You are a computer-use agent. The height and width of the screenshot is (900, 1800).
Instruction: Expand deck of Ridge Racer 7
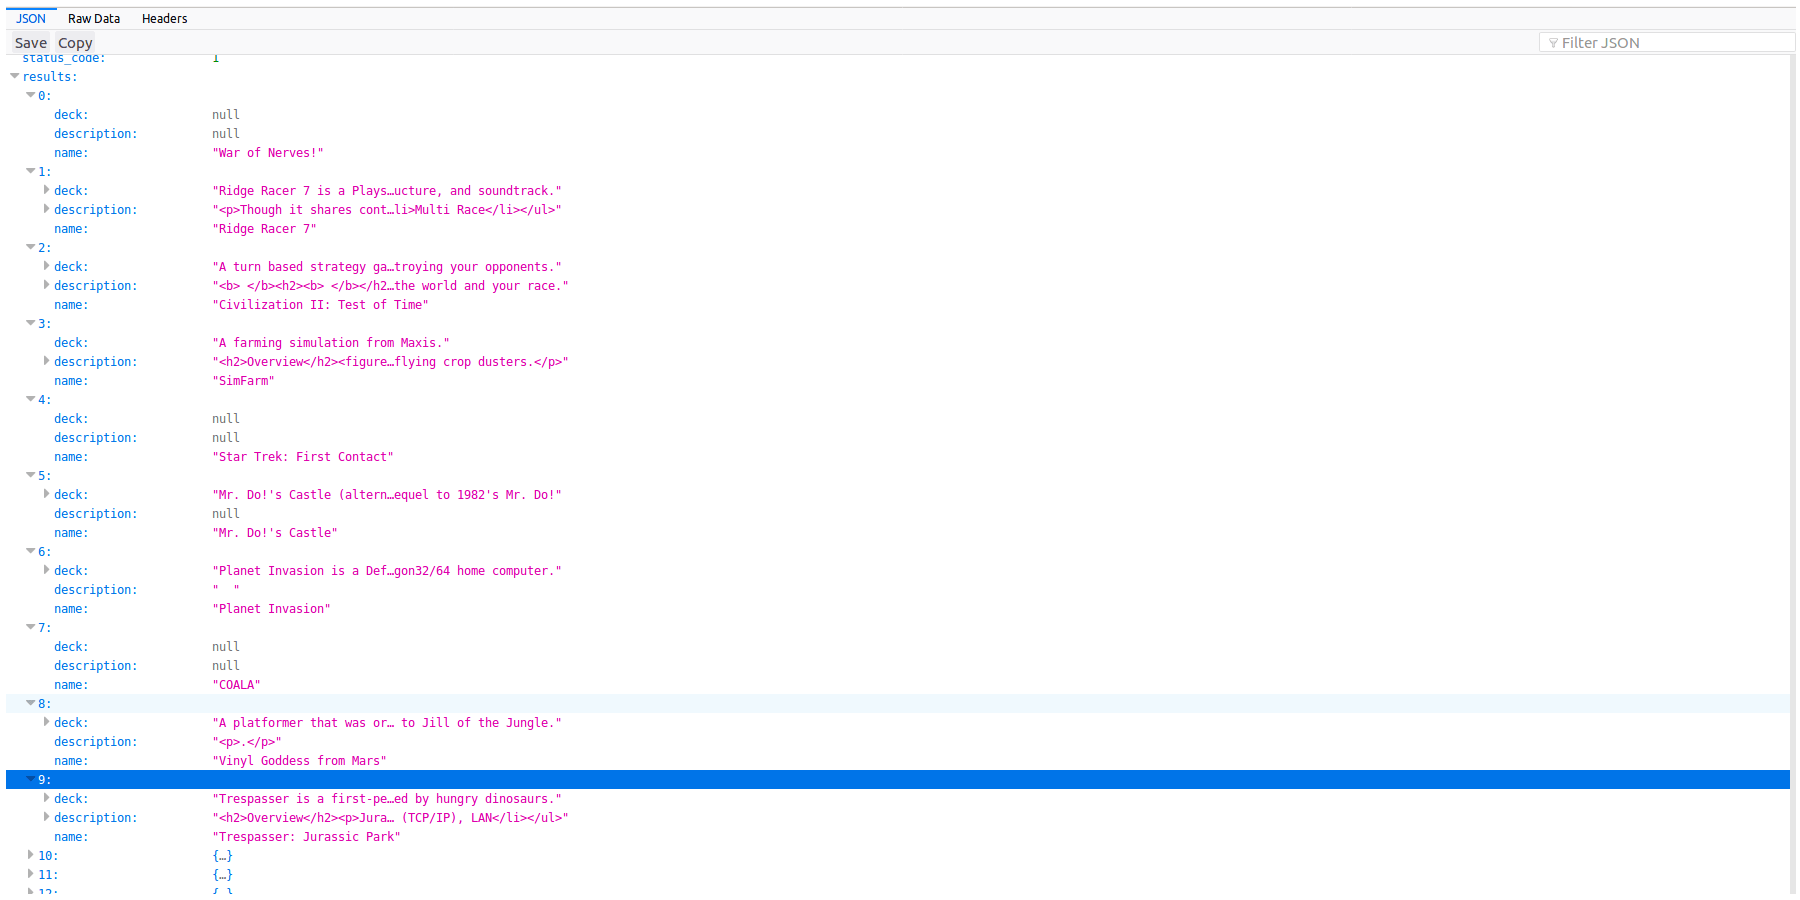click(x=46, y=190)
